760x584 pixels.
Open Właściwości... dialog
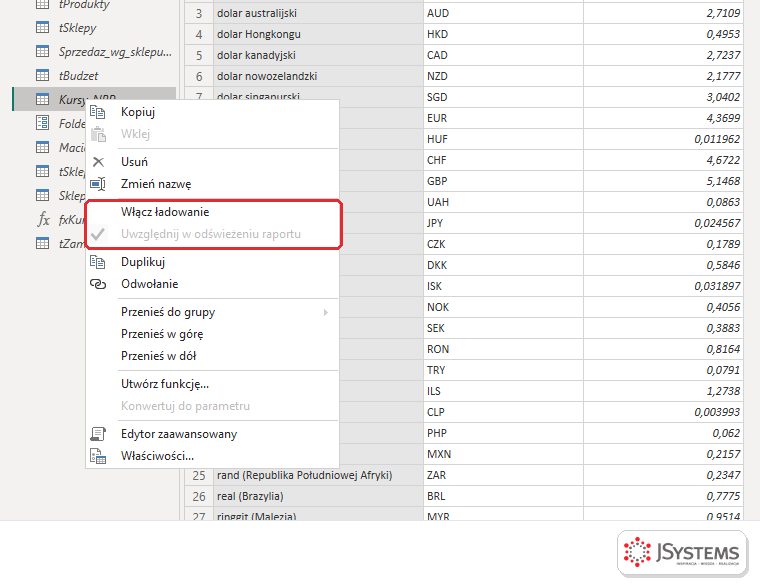coord(212,456)
